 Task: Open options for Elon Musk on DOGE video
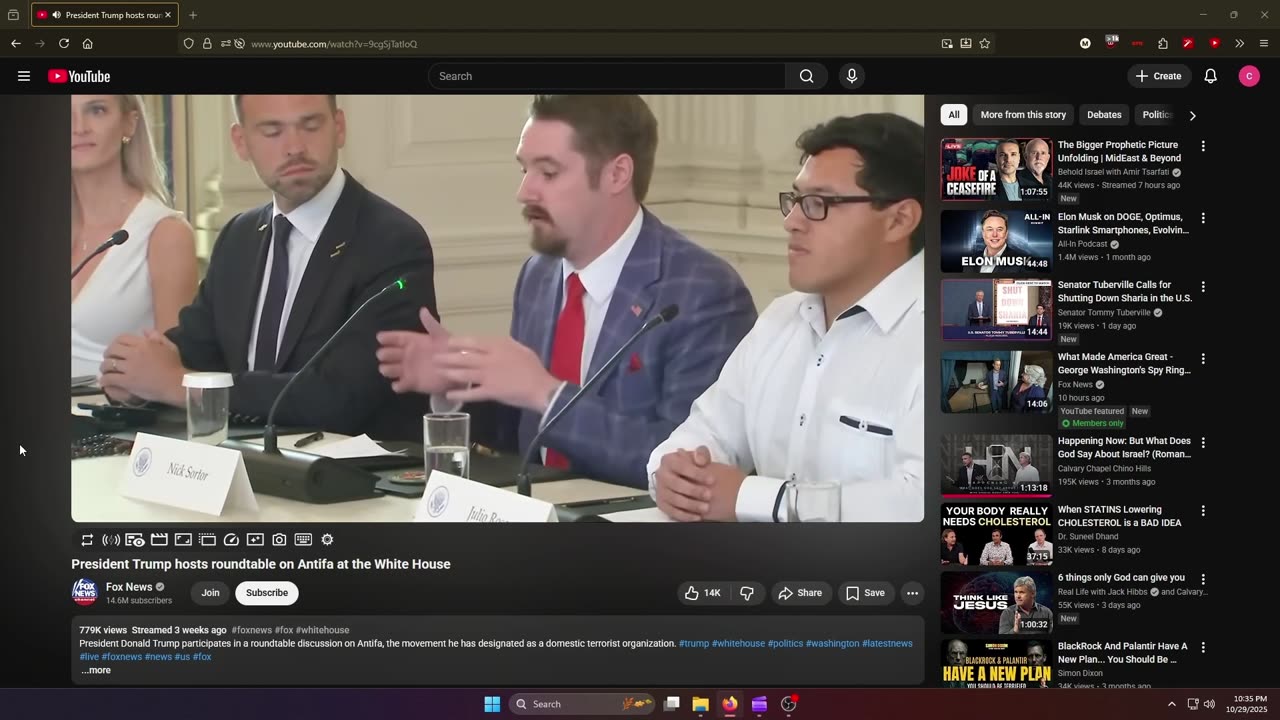coord(1203,218)
